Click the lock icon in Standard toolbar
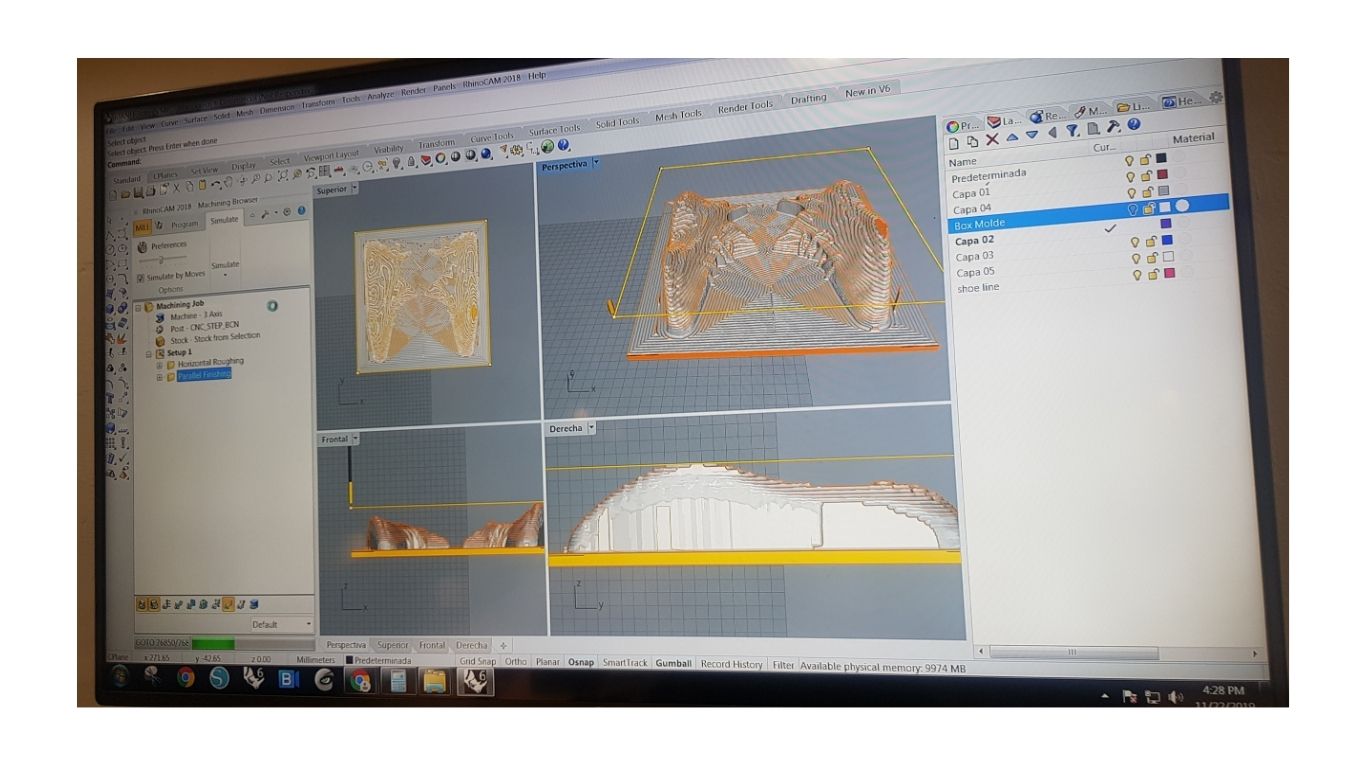Viewport: 1366px width, 768px height. (411, 162)
